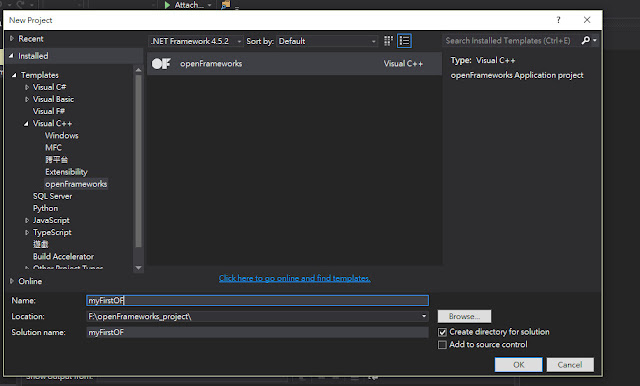The height and width of the screenshot is (386, 640).
Task: Open search options dropdown arrow
Action: pyautogui.click(x=595, y=40)
